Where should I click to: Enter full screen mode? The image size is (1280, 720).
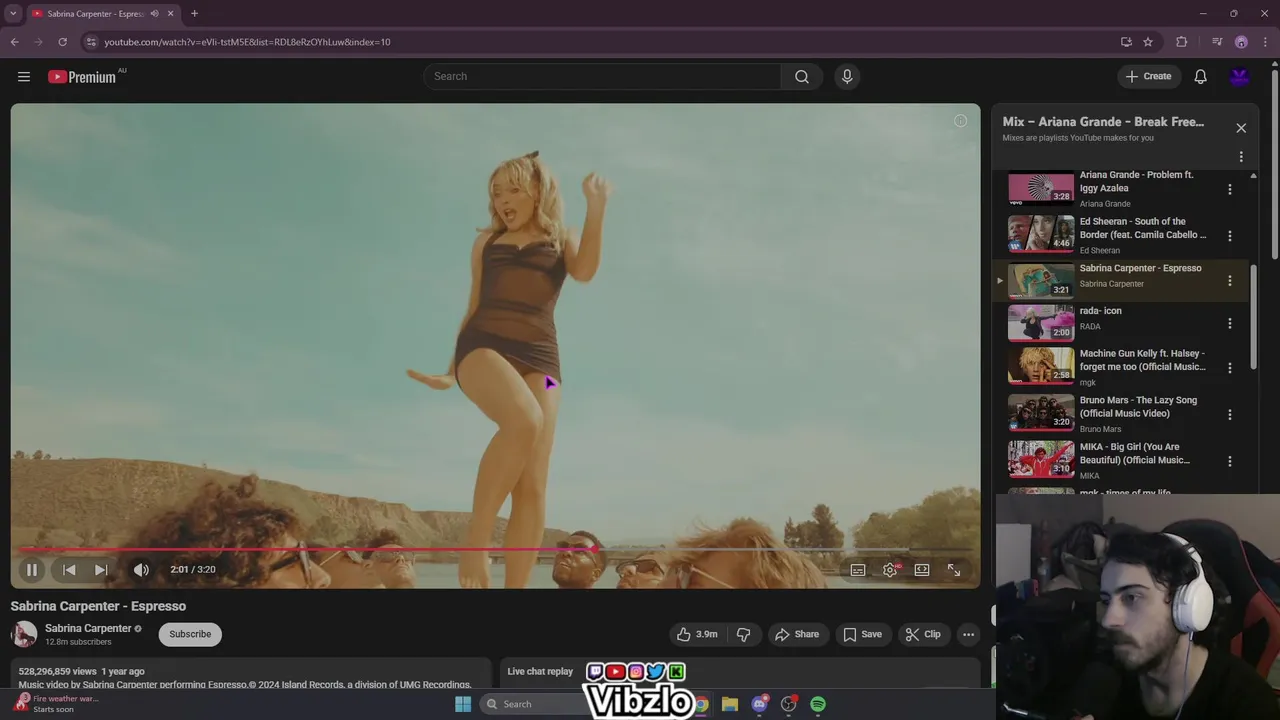point(954,570)
